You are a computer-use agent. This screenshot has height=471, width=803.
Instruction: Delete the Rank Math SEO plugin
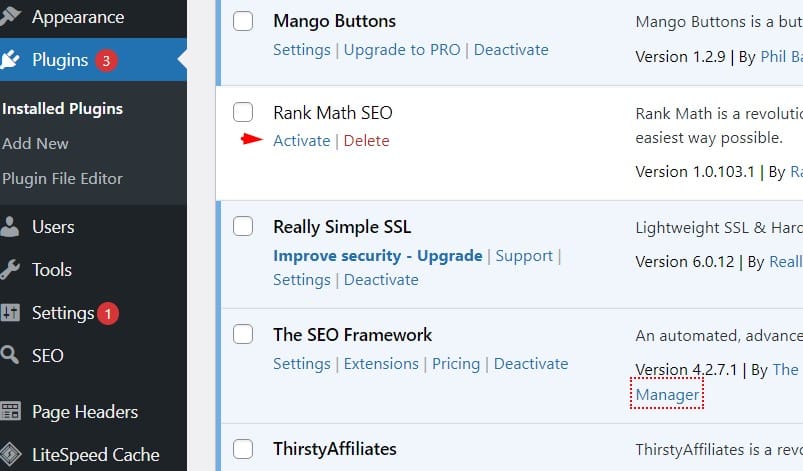click(x=367, y=141)
